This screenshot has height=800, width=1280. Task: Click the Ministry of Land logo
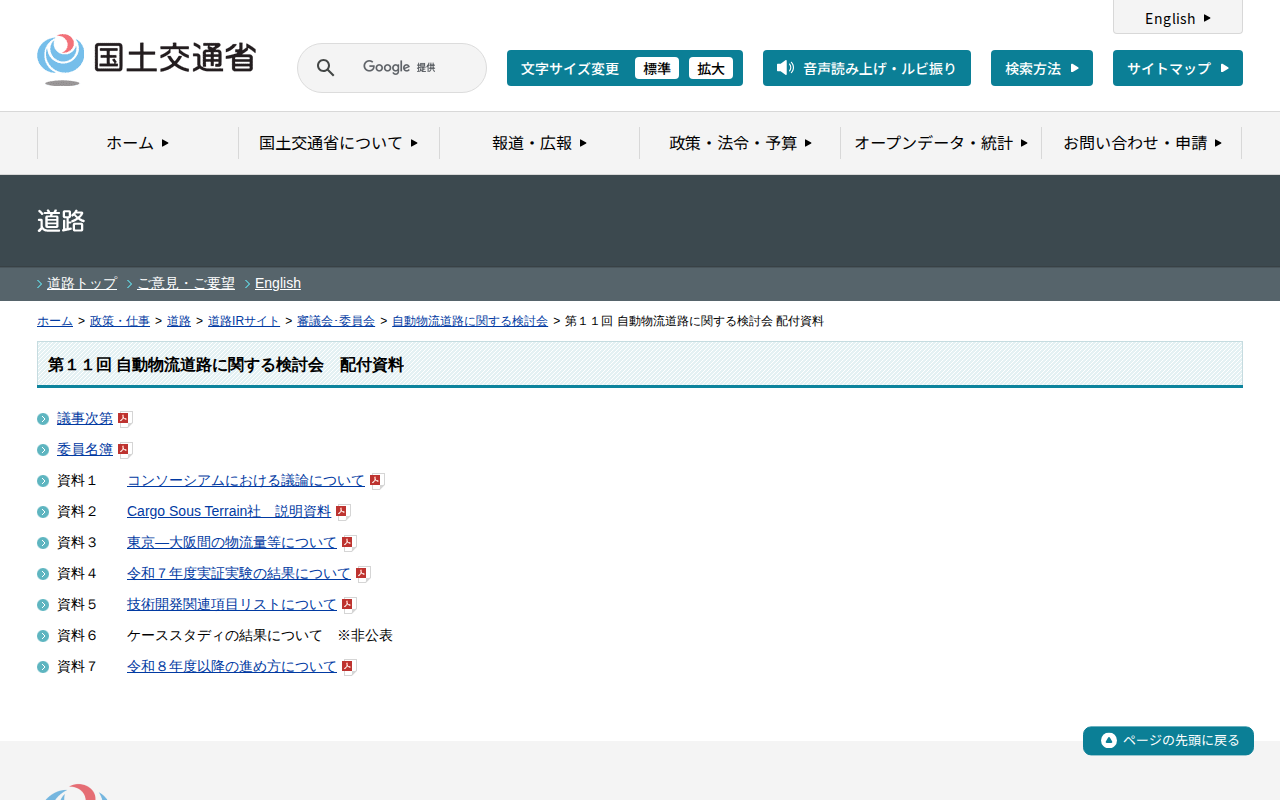[x=146, y=59]
